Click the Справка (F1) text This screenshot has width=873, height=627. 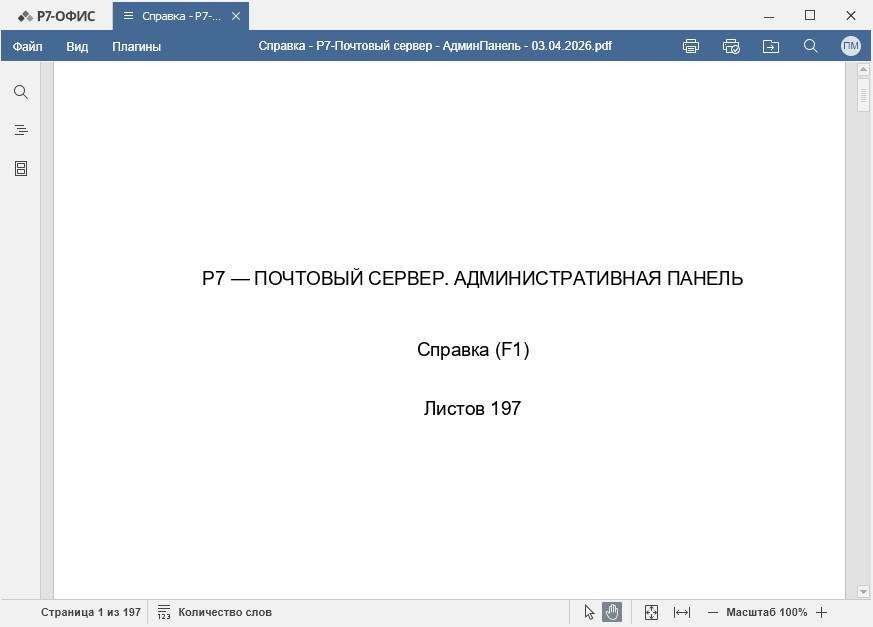click(x=473, y=350)
